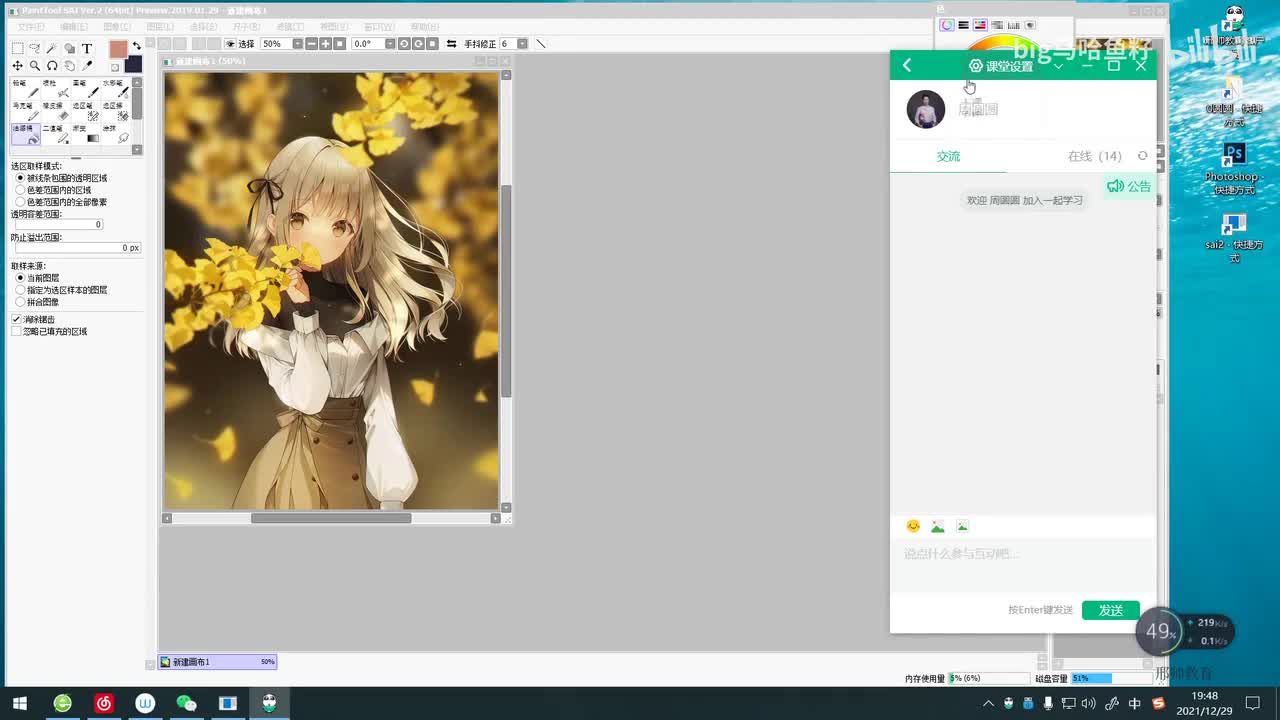The image size is (1280, 720).
Task: Rotate the canvas view clockwise
Action: click(x=417, y=44)
